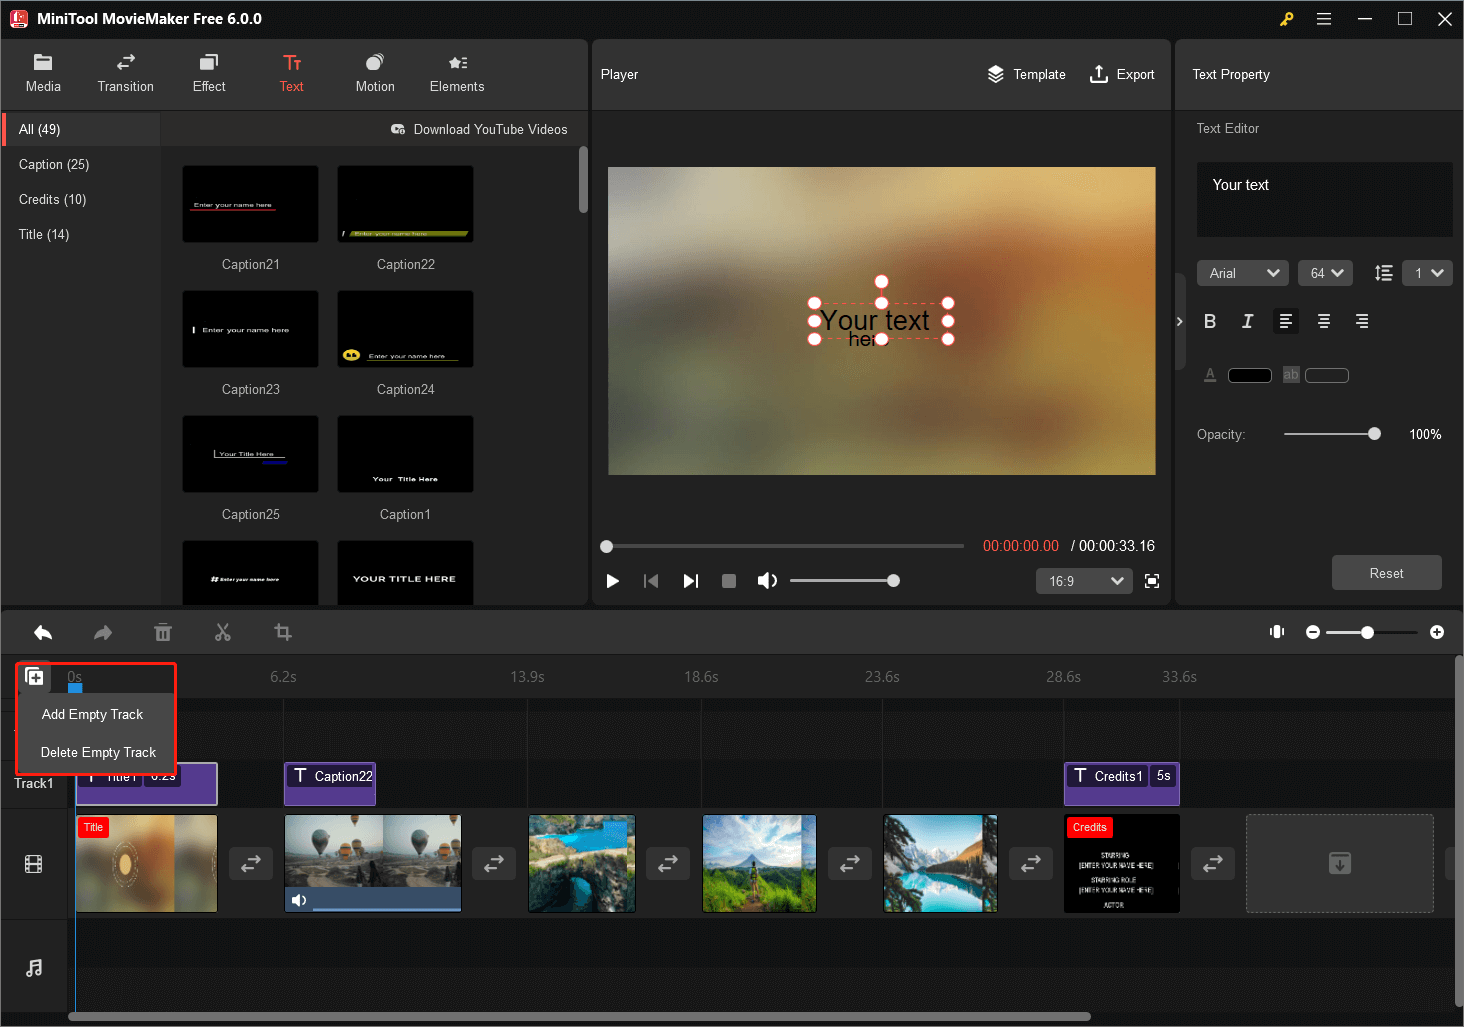Open the Transition tab
The image size is (1464, 1027).
coord(126,74)
